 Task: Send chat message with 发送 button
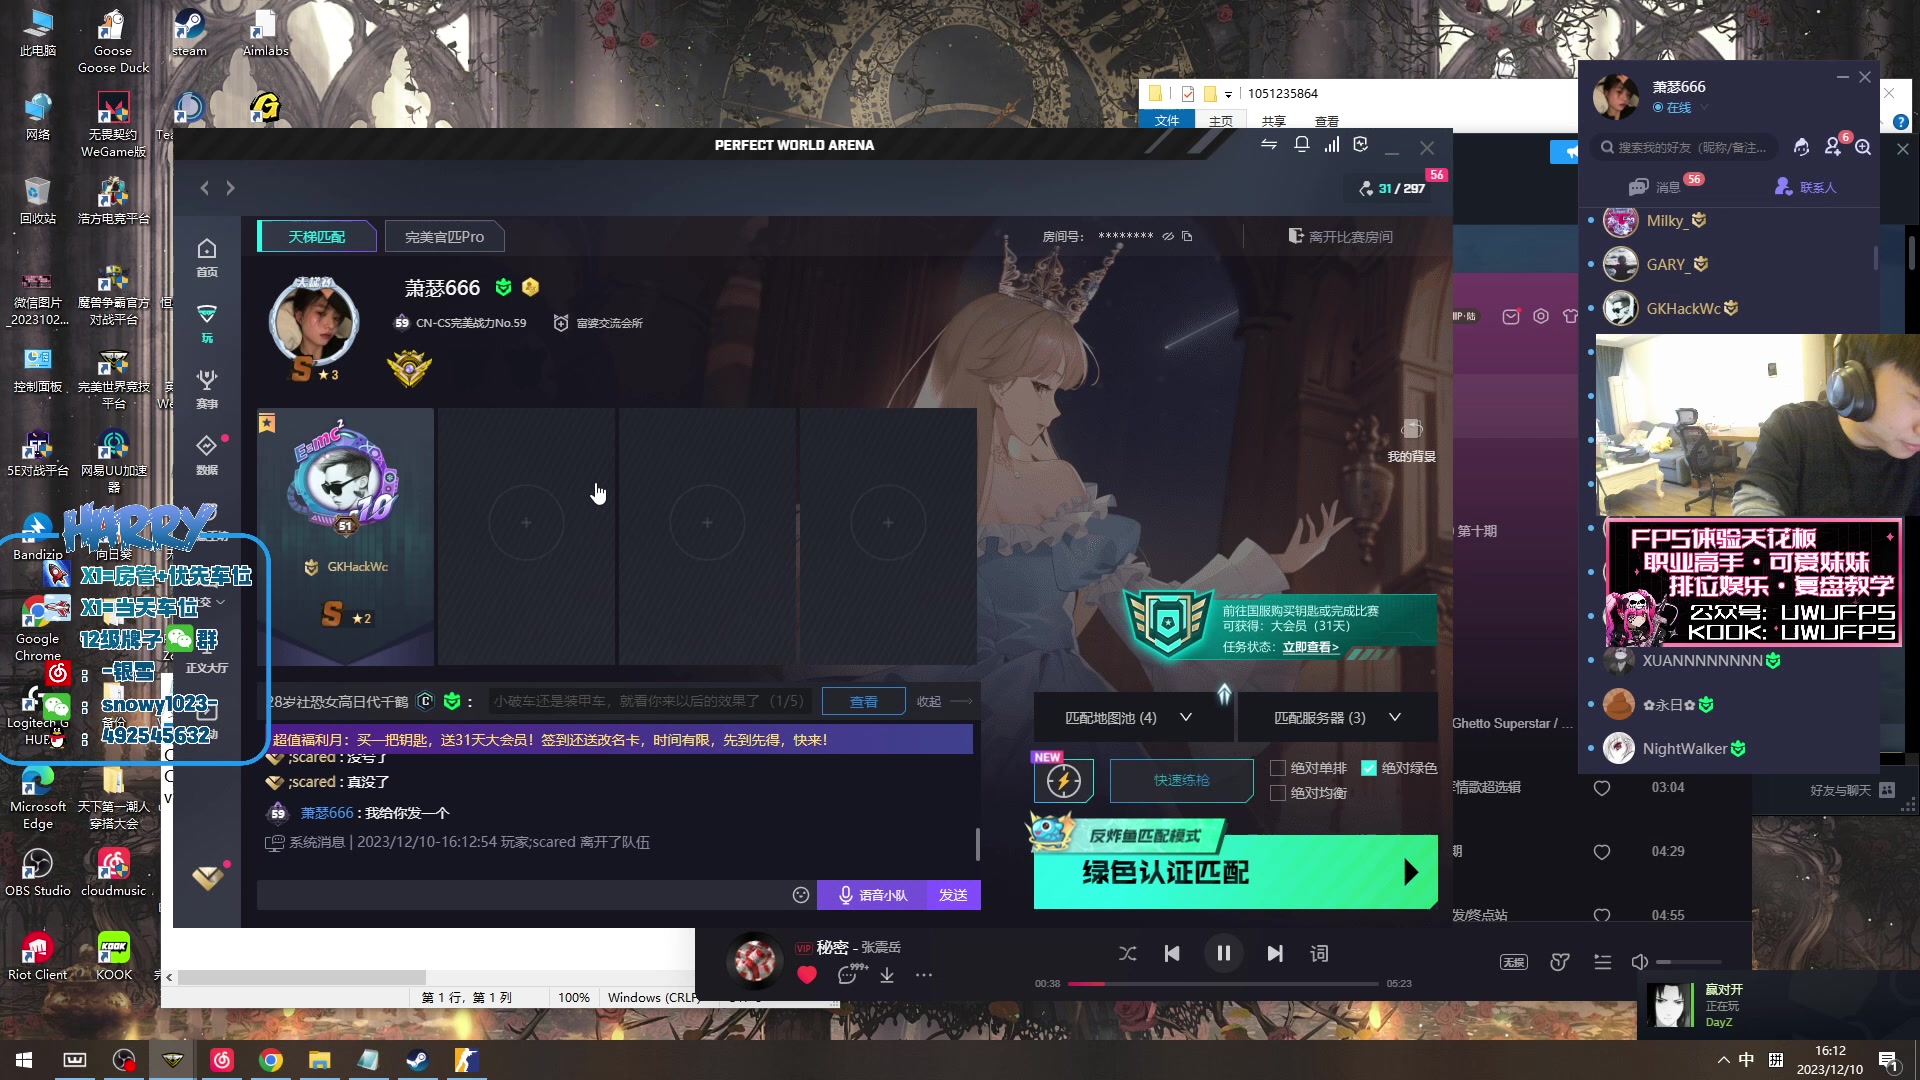(953, 895)
